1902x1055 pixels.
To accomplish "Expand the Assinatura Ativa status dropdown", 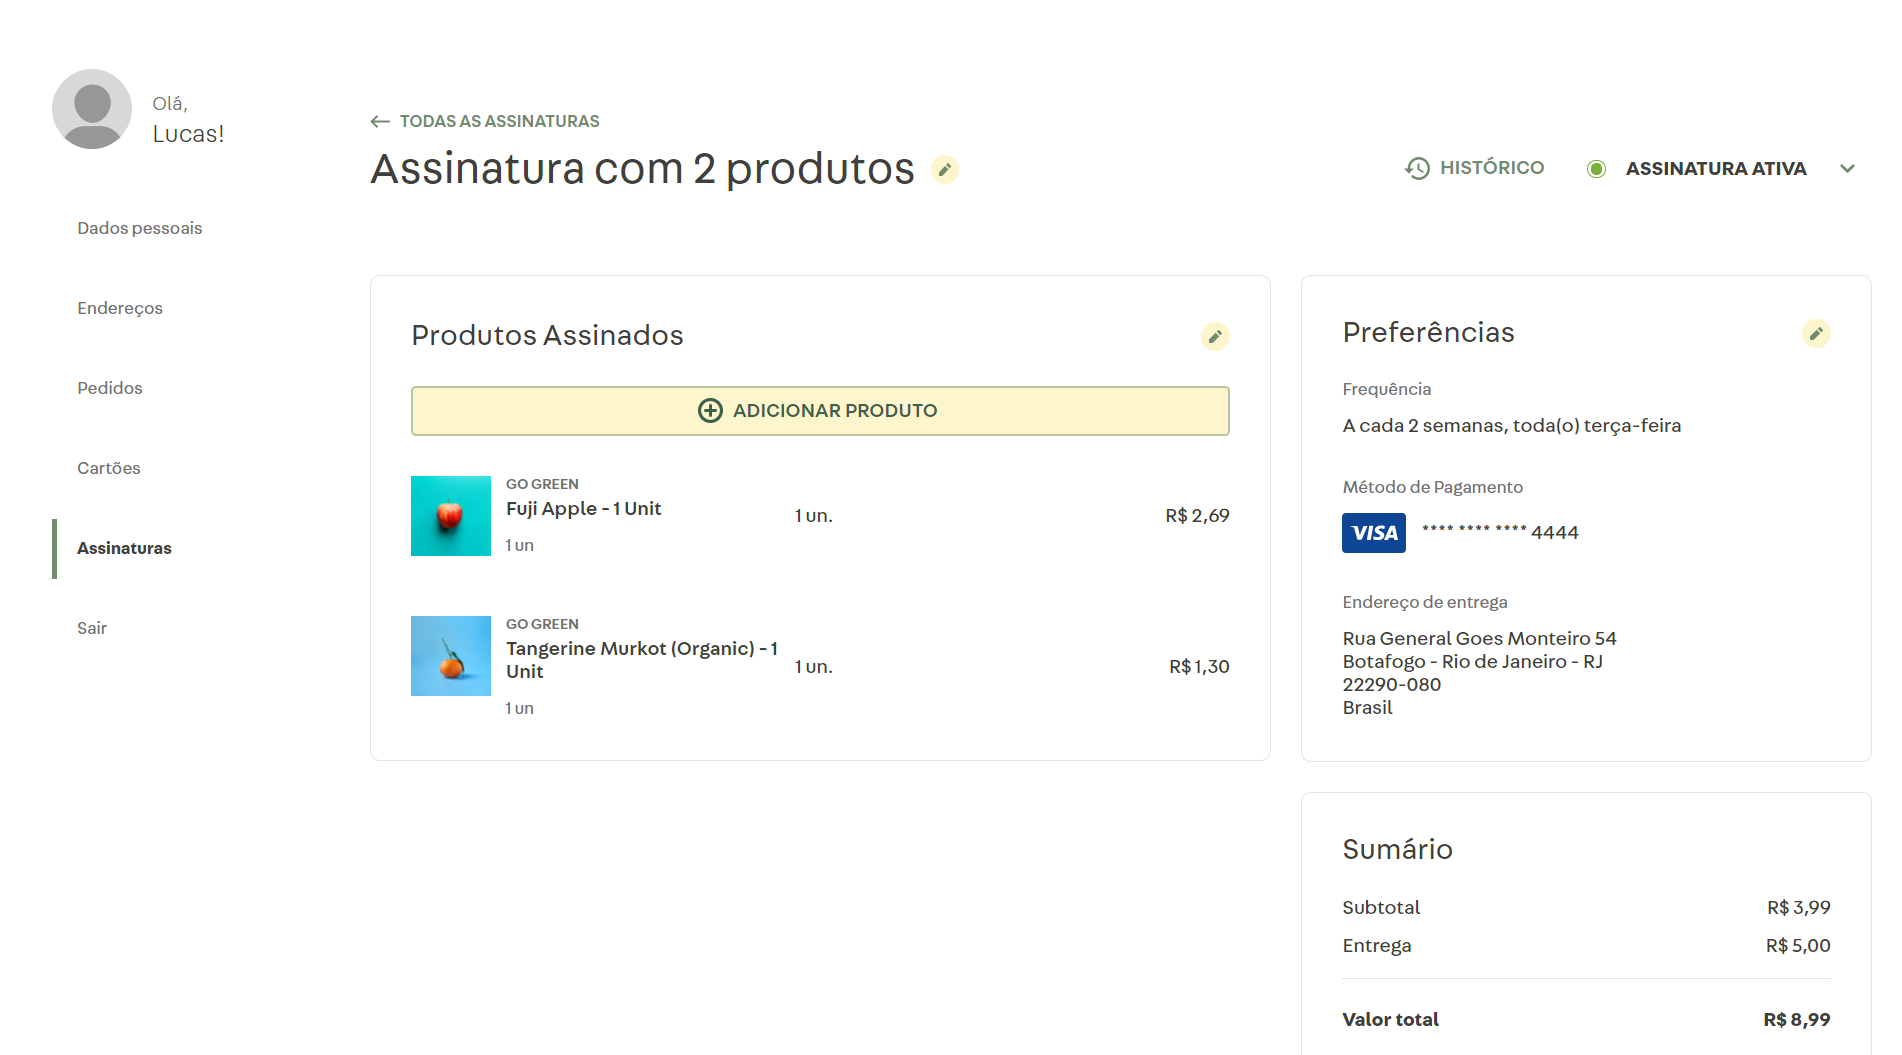I will coord(1847,169).
